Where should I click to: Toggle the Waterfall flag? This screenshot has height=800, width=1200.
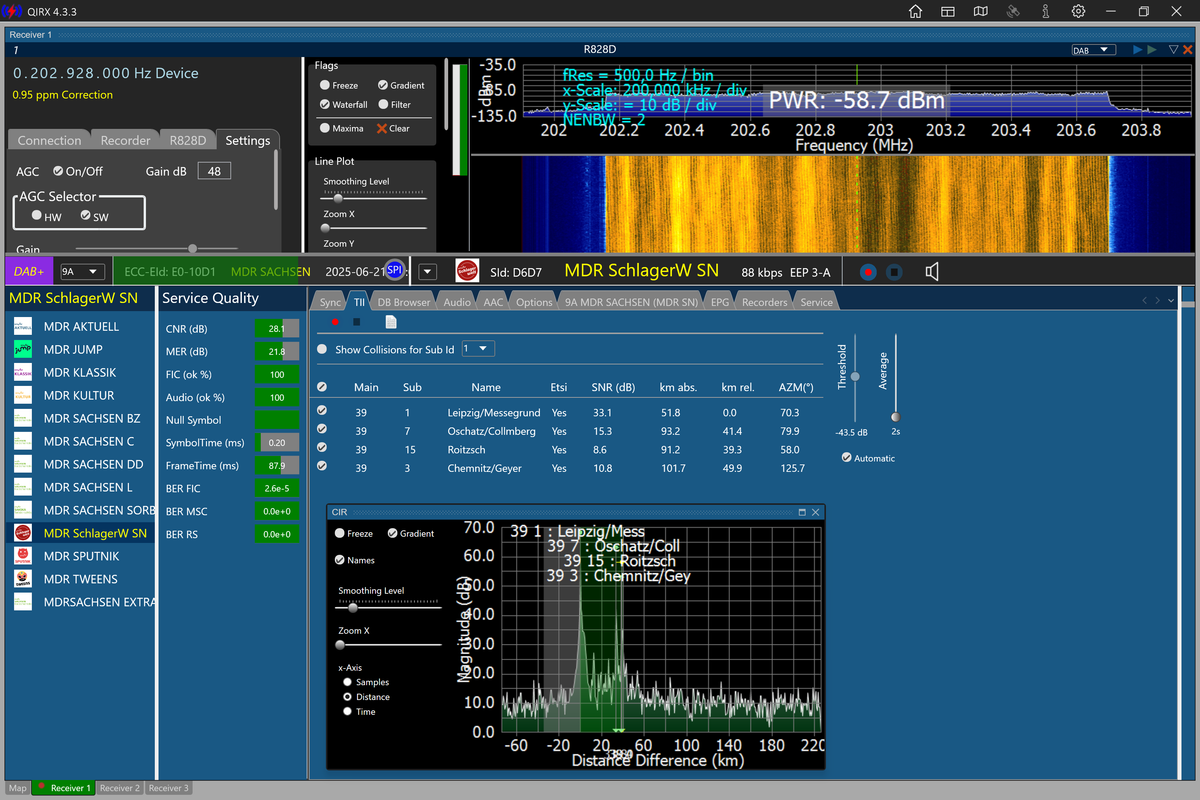coord(325,104)
